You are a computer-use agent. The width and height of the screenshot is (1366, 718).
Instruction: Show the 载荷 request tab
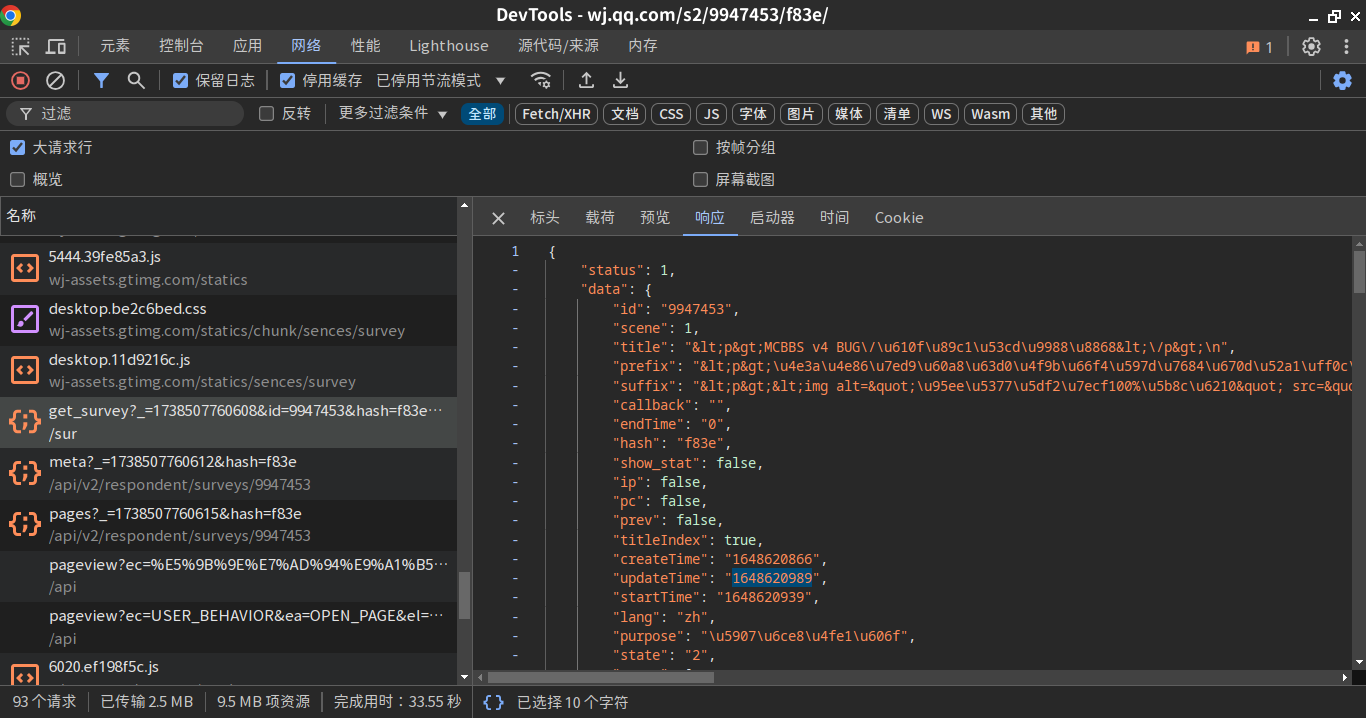600,218
